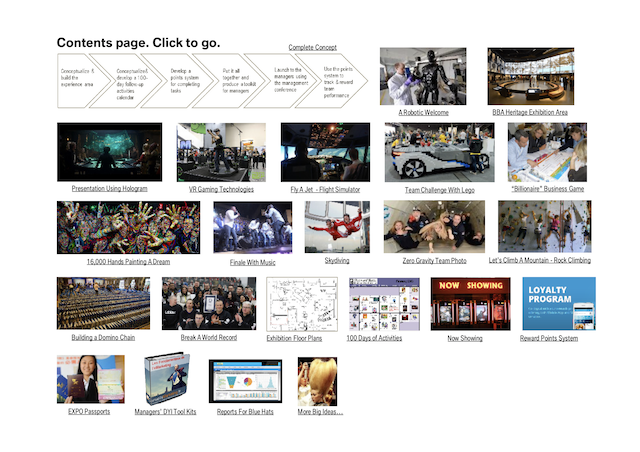The height and width of the screenshot is (452, 640).
Task: Click the flight simulator cockpit thumbnail
Action: (325, 152)
